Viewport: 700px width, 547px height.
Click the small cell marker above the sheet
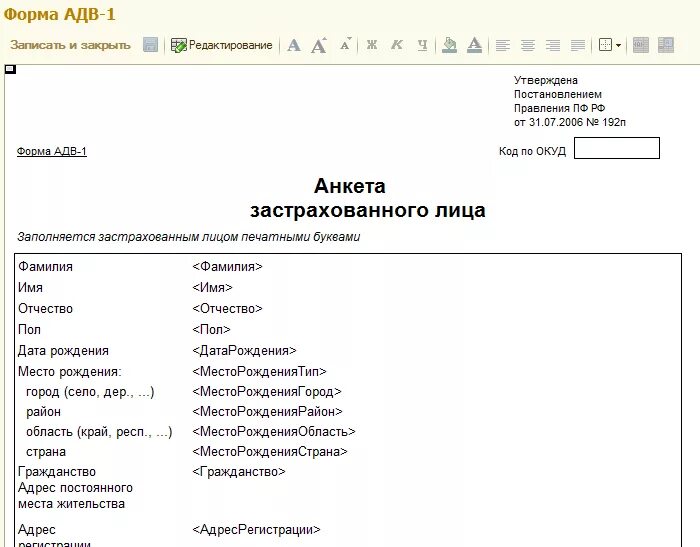10,69
